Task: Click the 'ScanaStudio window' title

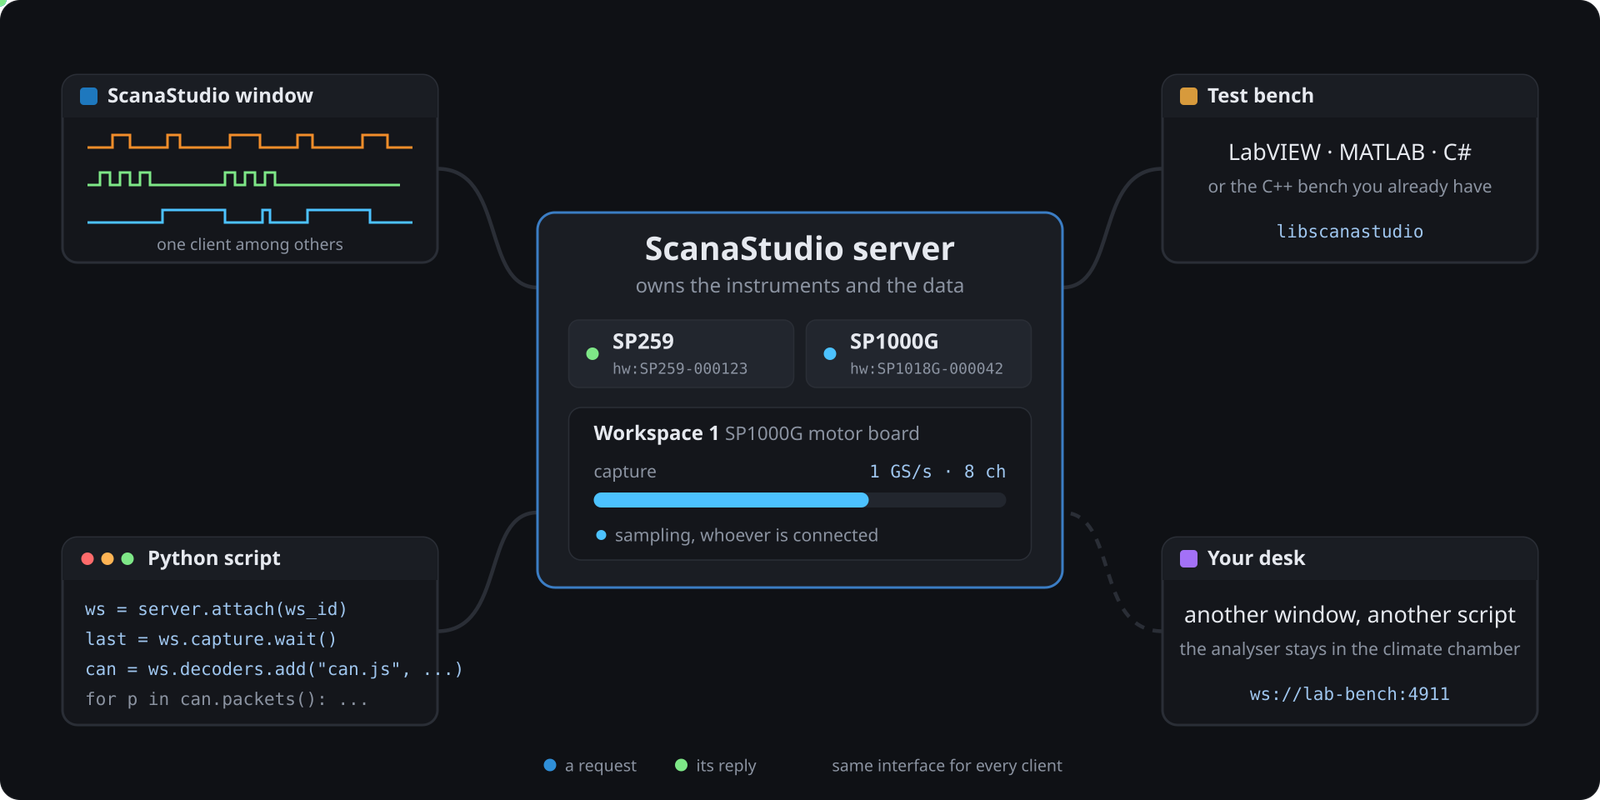Action: click(x=210, y=96)
